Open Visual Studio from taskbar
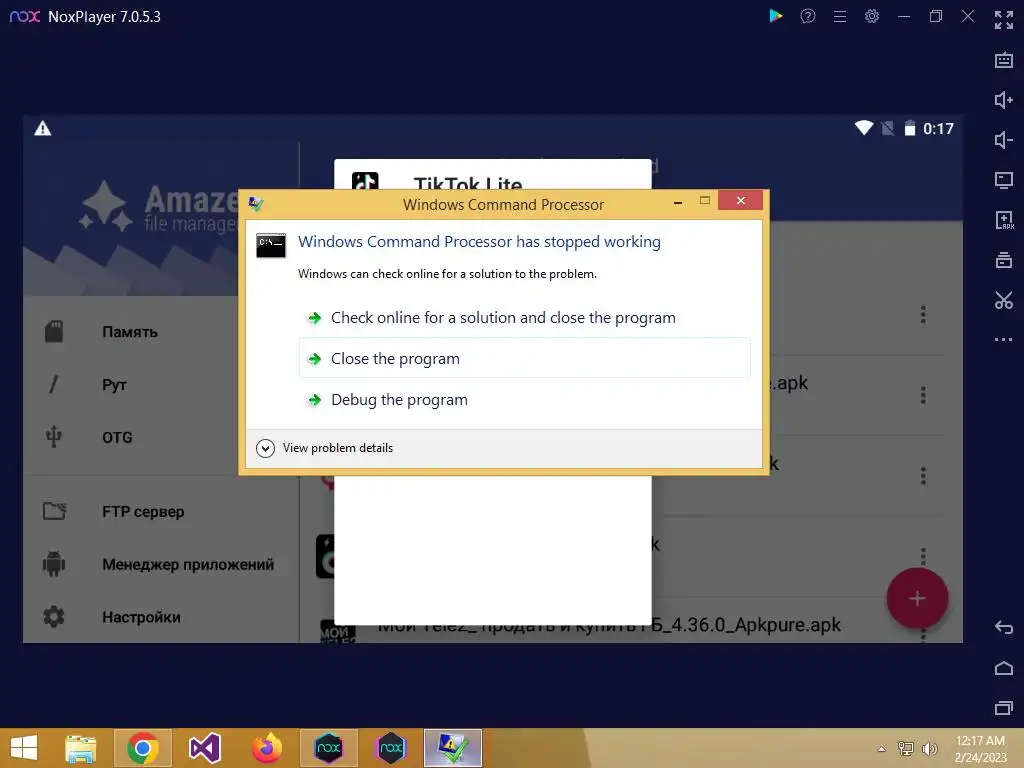The image size is (1024, 768). click(204, 748)
